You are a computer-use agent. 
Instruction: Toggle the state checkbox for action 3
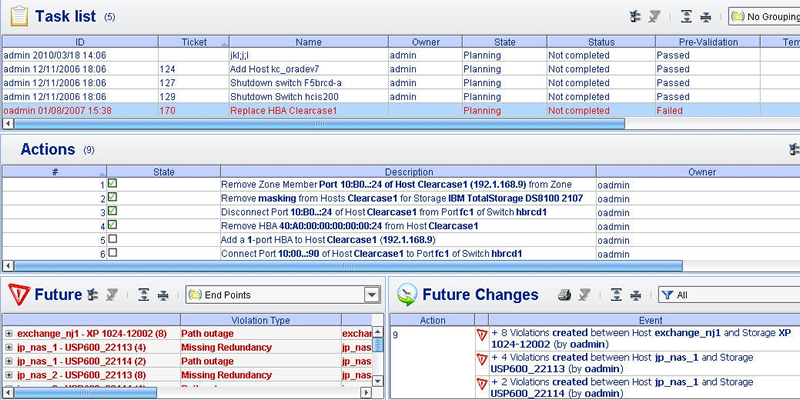113,212
